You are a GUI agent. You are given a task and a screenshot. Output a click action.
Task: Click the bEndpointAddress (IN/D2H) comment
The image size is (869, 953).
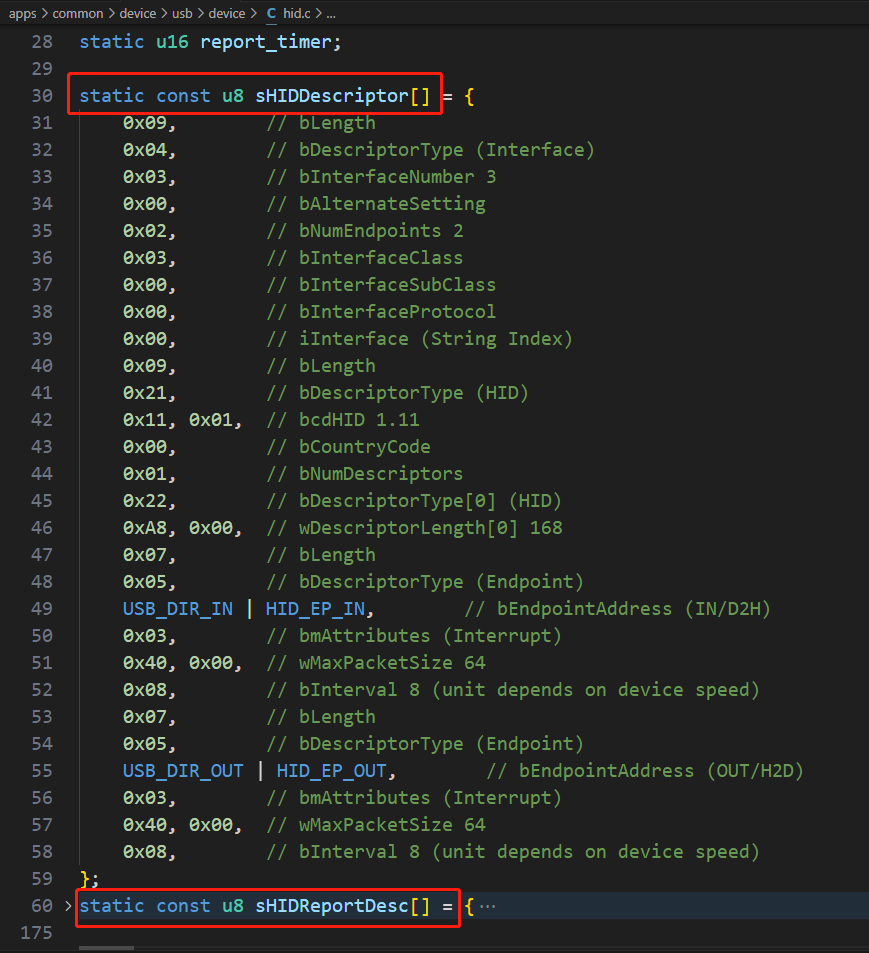617,609
